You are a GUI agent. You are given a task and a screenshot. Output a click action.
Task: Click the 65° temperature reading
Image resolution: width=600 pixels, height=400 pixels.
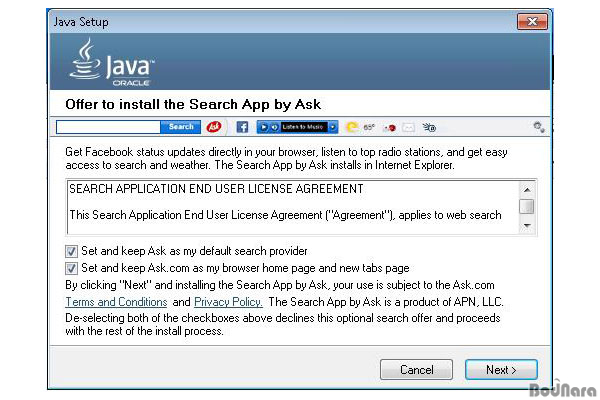coord(369,127)
